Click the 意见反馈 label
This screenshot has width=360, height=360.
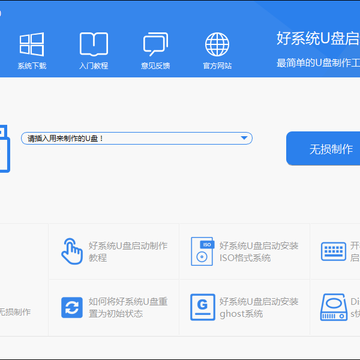coord(155,66)
